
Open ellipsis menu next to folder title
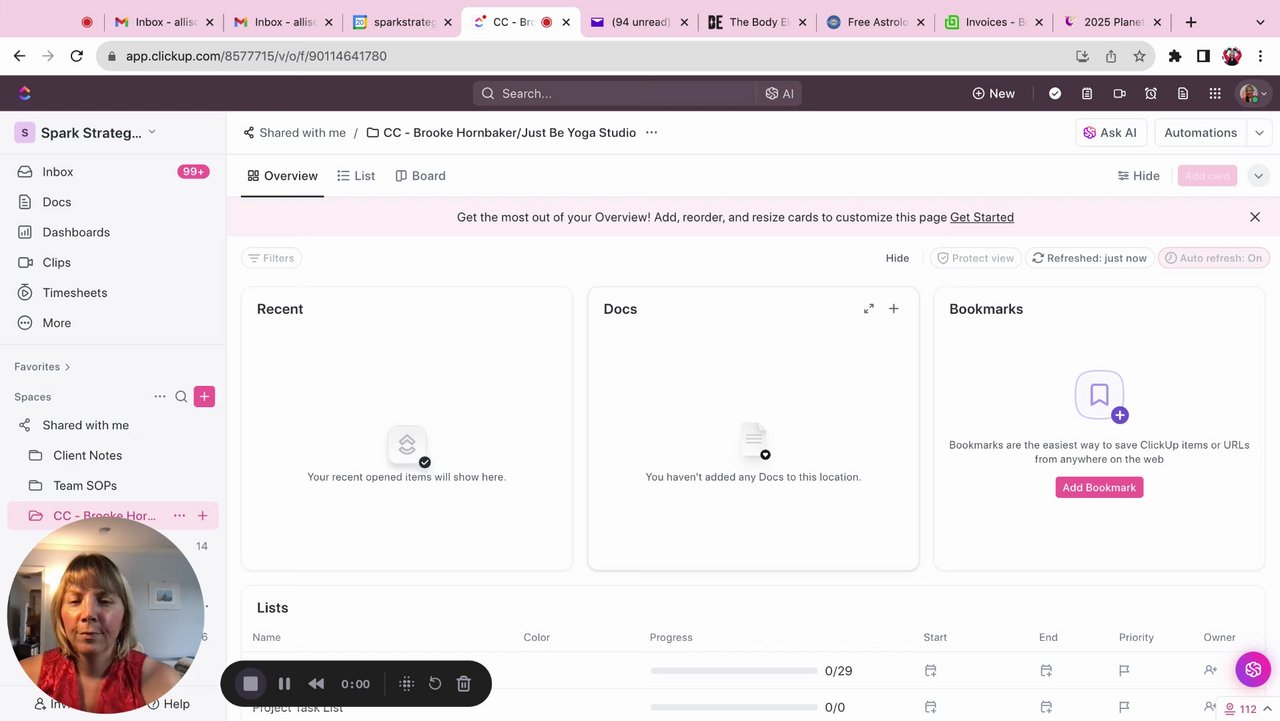pyautogui.click(x=651, y=132)
